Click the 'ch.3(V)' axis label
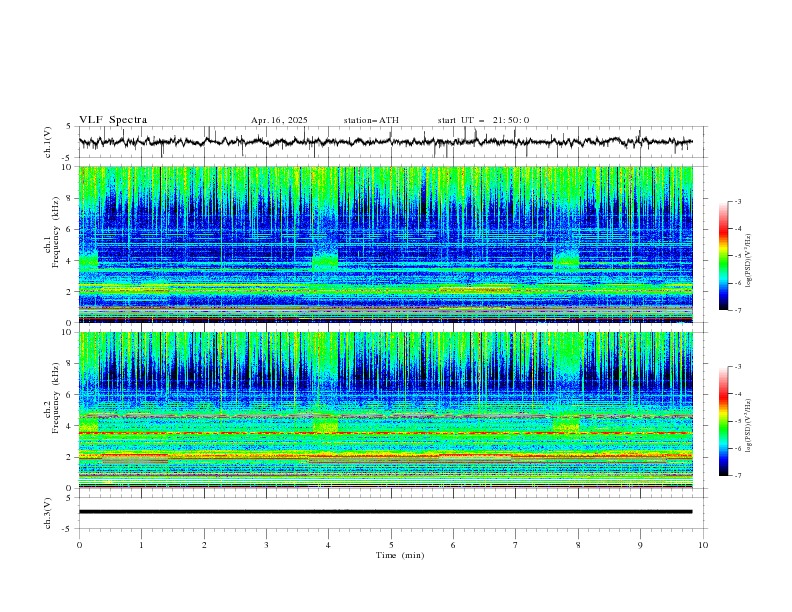Screen dimensions: 792x612 point(48,513)
